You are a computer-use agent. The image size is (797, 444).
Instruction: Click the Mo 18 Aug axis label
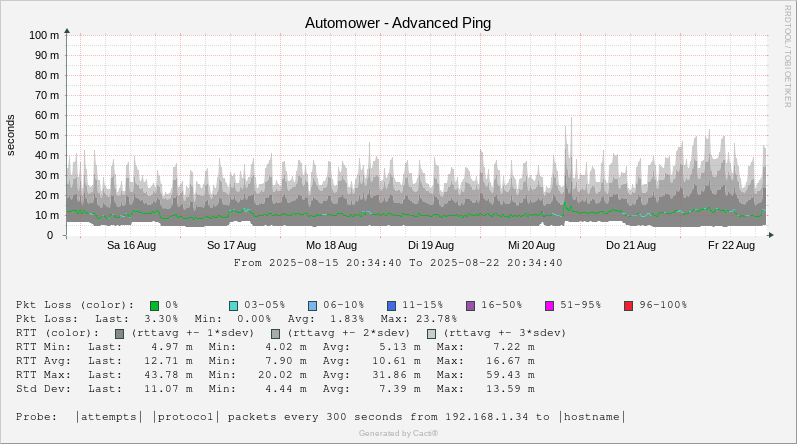[331, 245]
